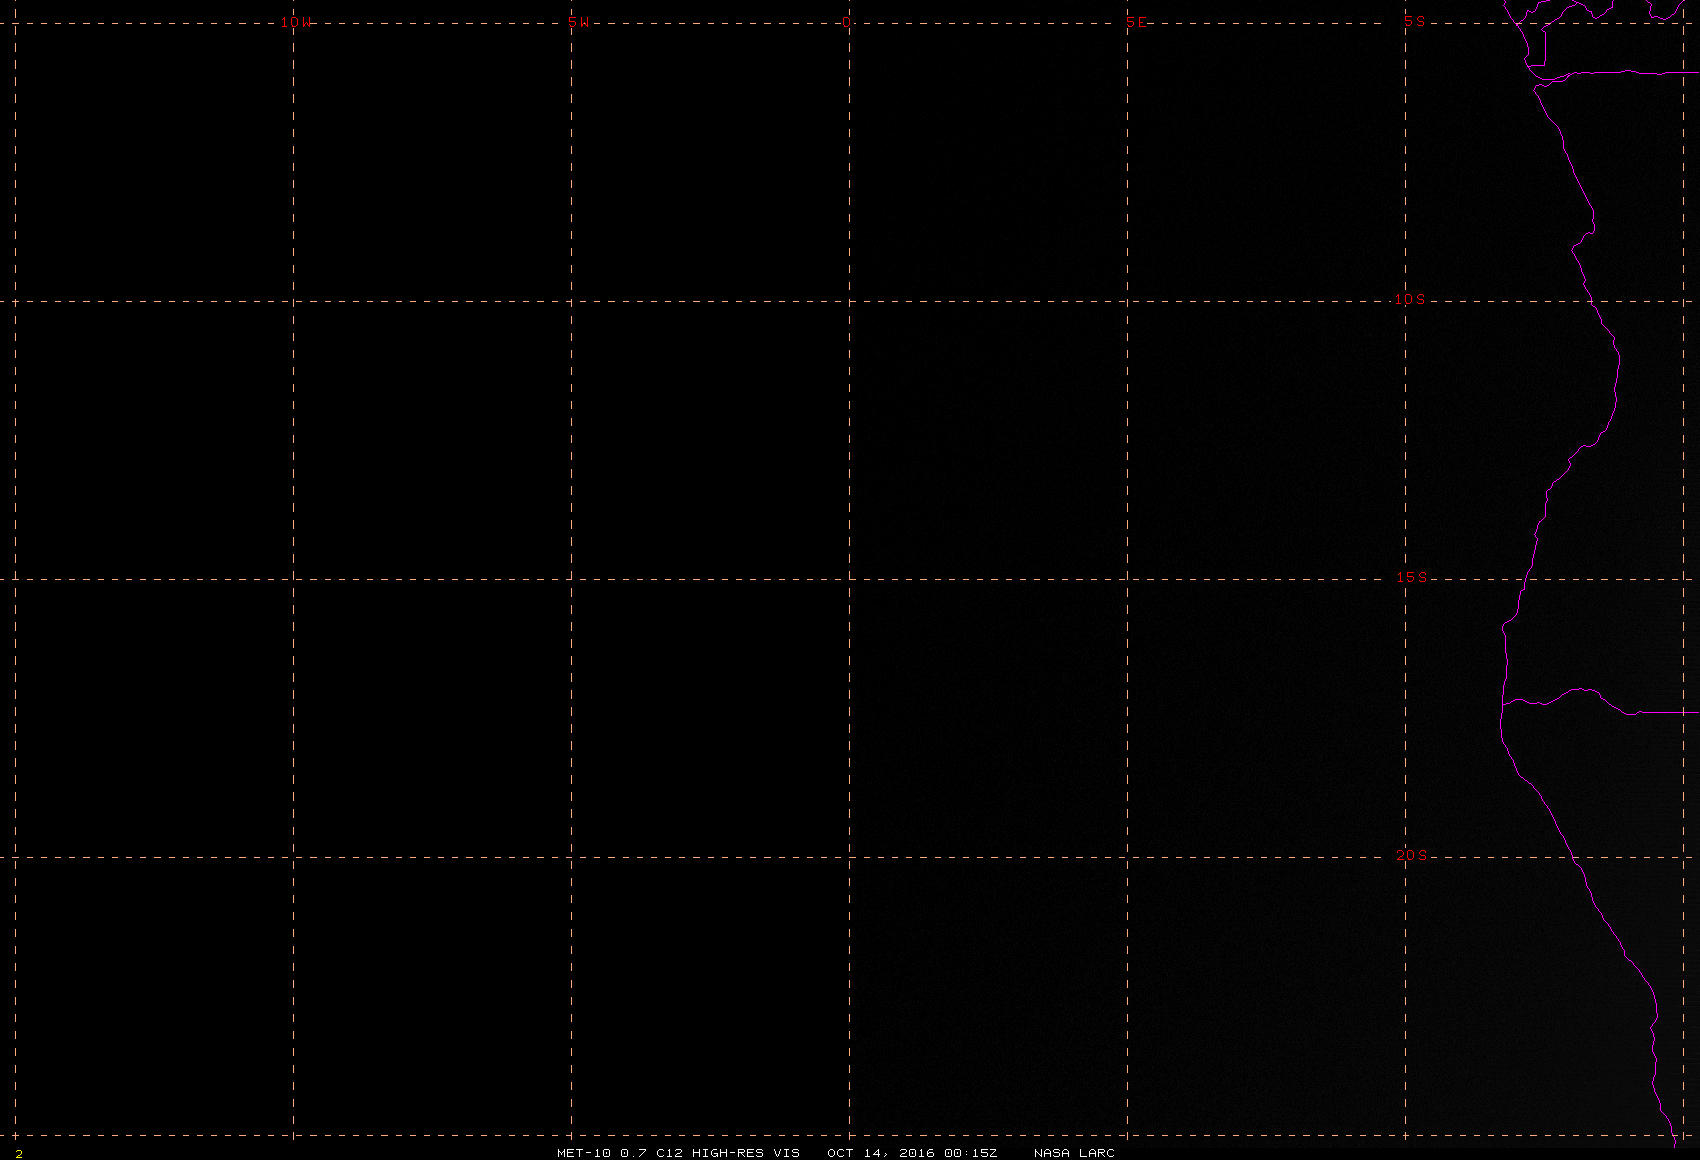Click the OCT 14, 2016 date text
This screenshot has width=1700, height=1160.
tap(881, 1153)
